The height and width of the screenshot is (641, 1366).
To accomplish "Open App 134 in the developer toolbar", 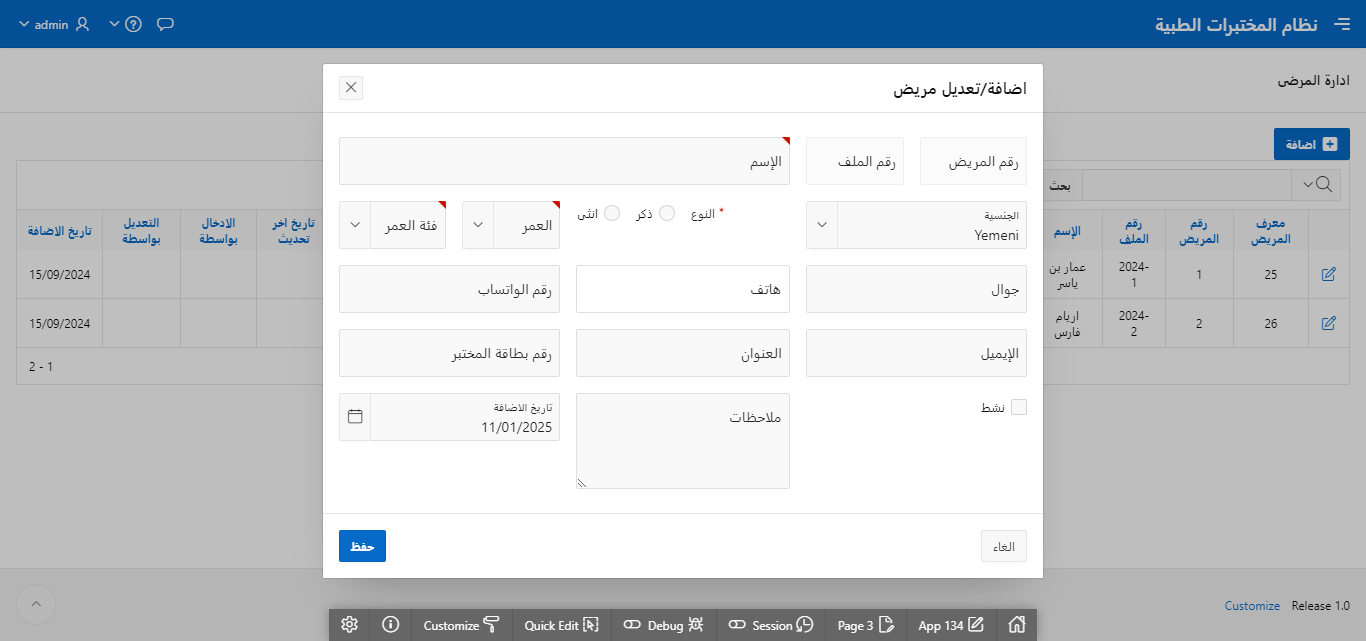I will click(951, 625).
